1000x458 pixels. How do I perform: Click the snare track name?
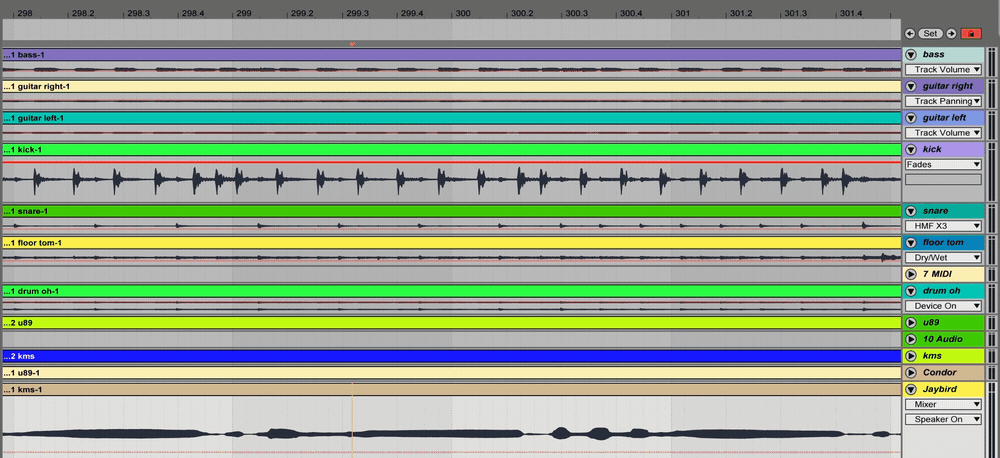pos(936,211)
